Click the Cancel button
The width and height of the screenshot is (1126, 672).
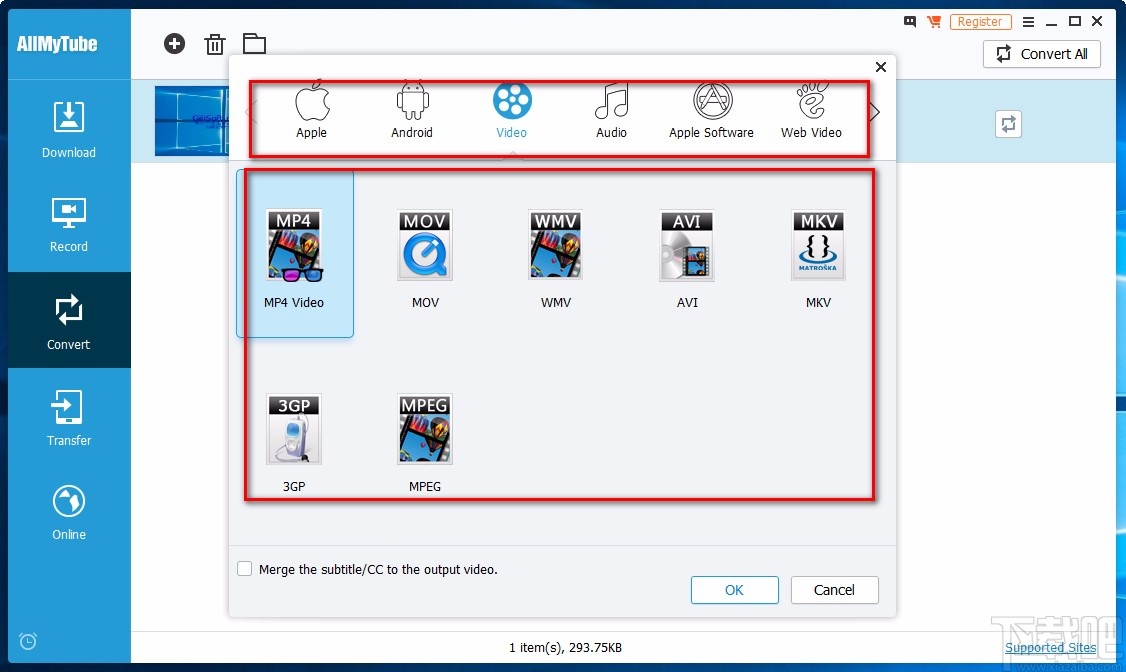coord(834,589)
